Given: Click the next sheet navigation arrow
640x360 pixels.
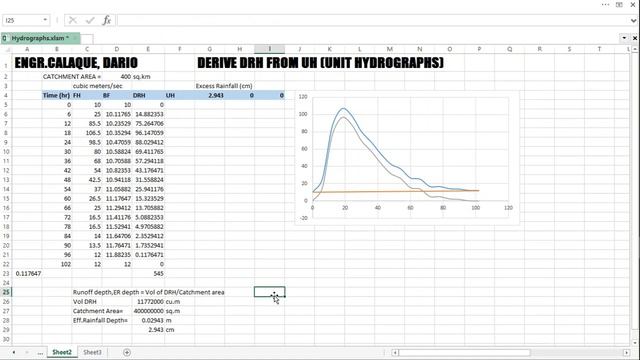Looking at the screenshot, I should 27,352.
